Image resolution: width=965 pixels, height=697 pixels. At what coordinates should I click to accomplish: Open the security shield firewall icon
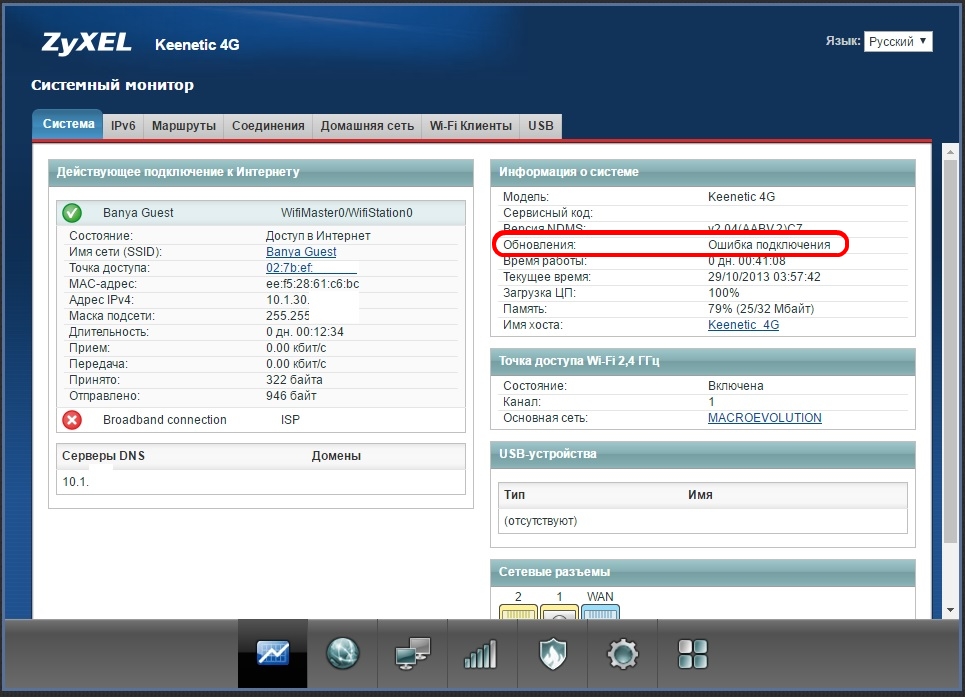tap(552, 654)
